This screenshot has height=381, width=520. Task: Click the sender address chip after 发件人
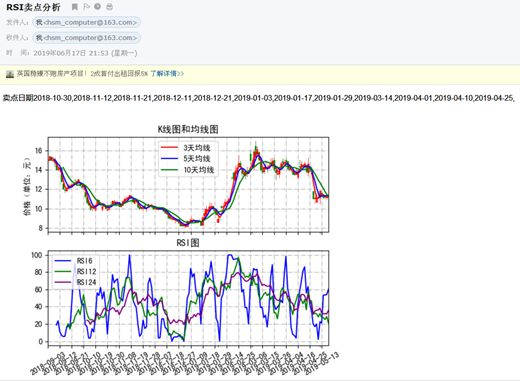[86, 22]
